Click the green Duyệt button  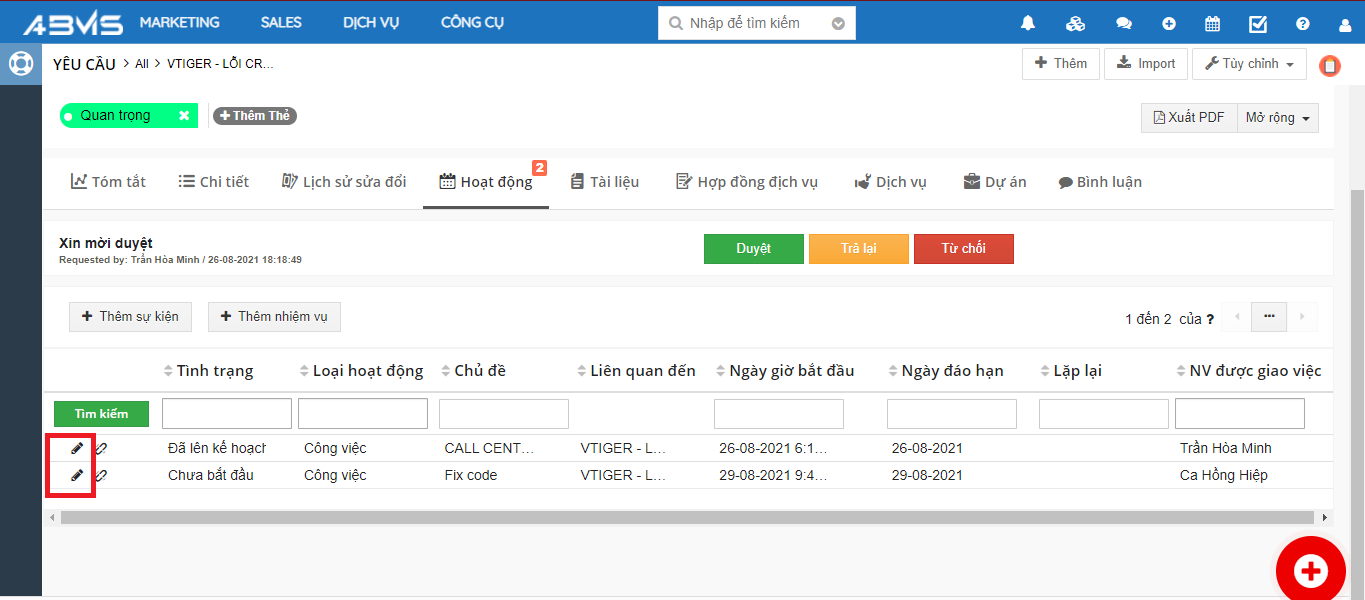[753, 249]
